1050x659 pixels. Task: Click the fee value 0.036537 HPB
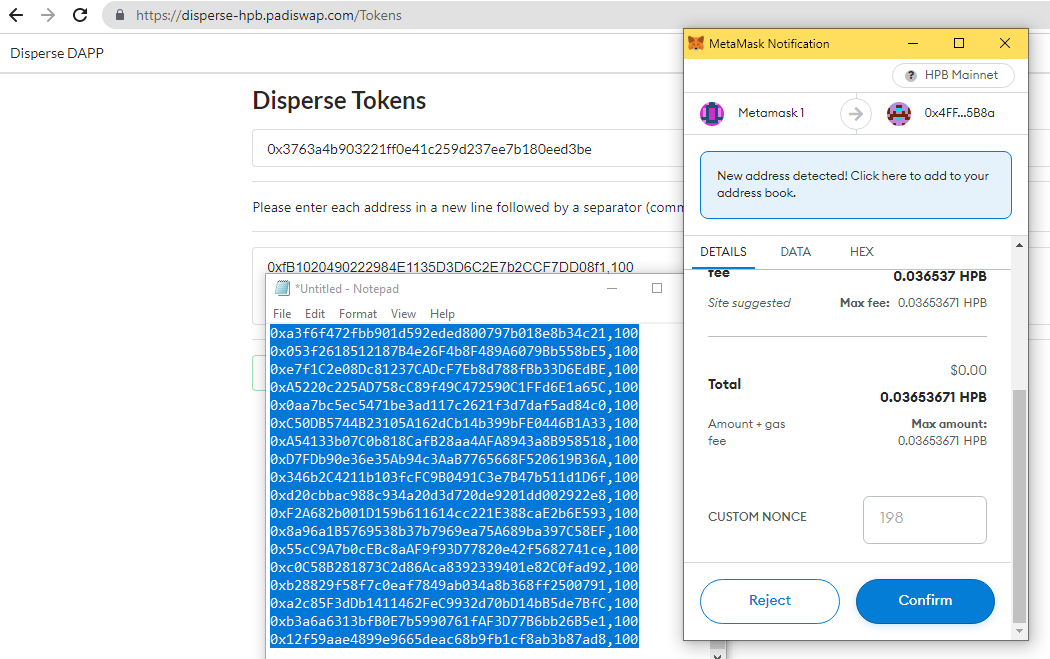(940, 276)
